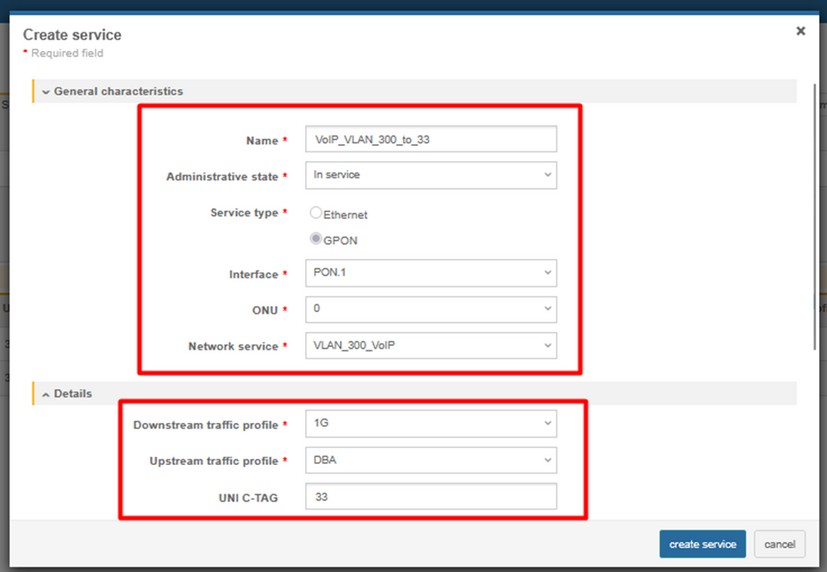Select the Ethernet service type
Image resolution: width=827 pixels, height=572 pixels.
(316, 213)
